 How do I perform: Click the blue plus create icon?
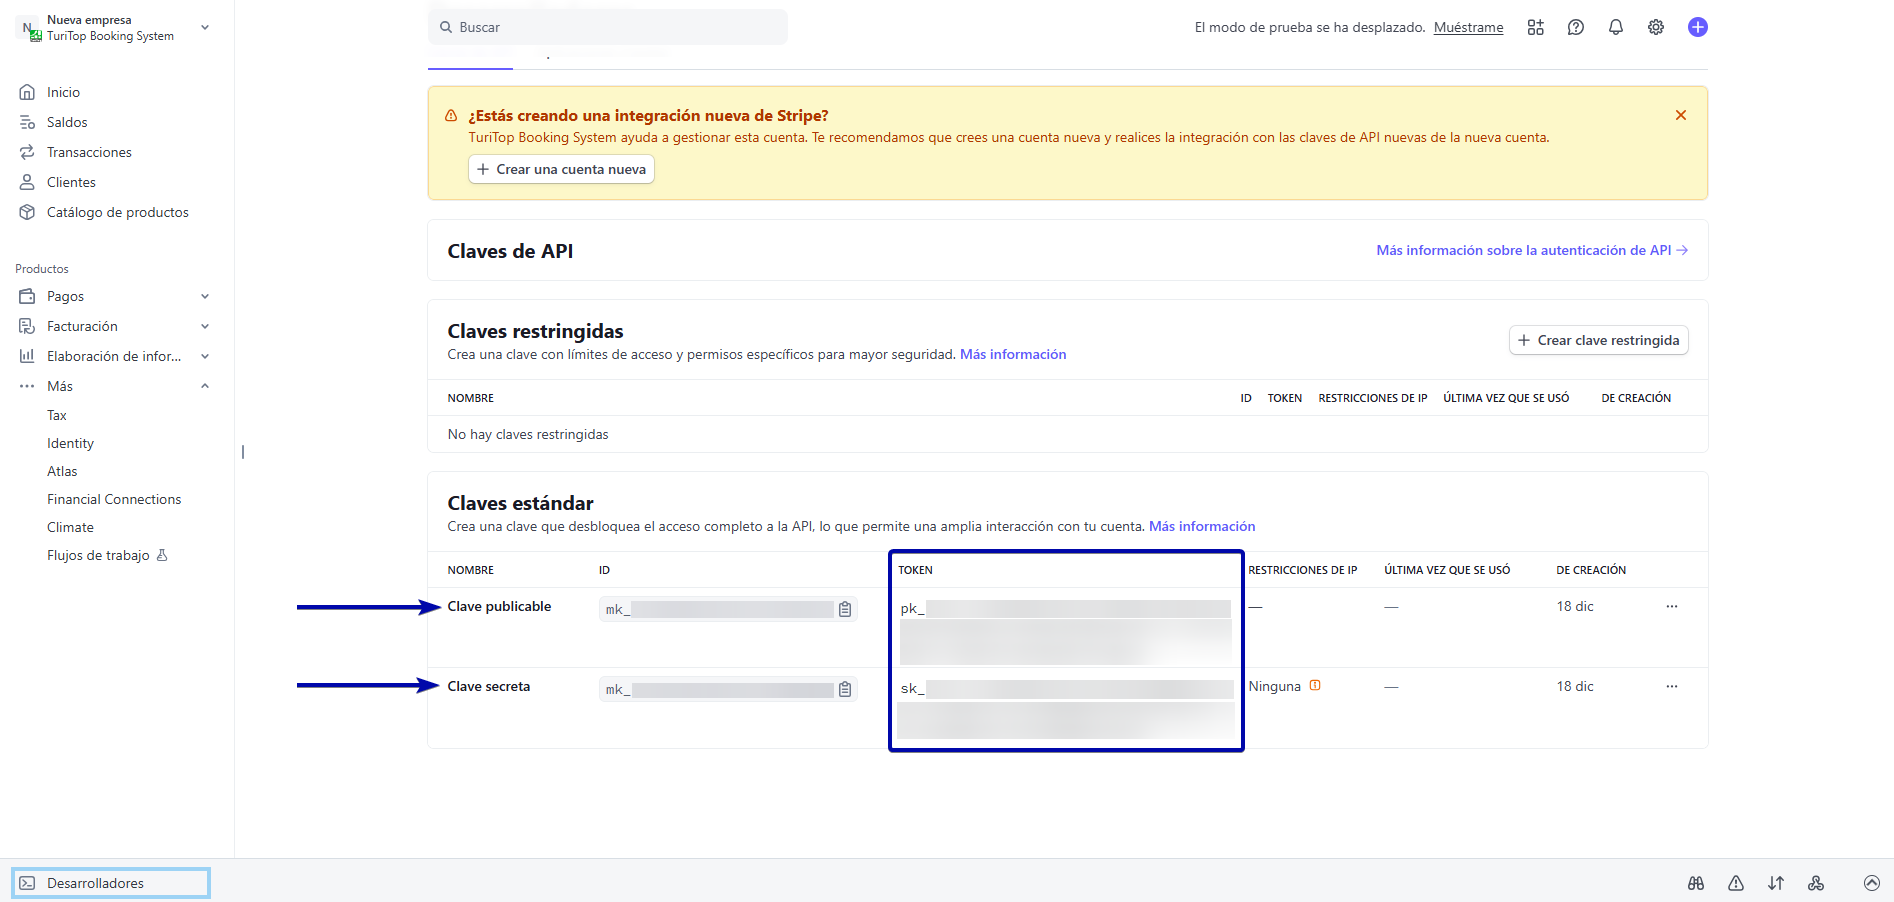click(1697, 28)
